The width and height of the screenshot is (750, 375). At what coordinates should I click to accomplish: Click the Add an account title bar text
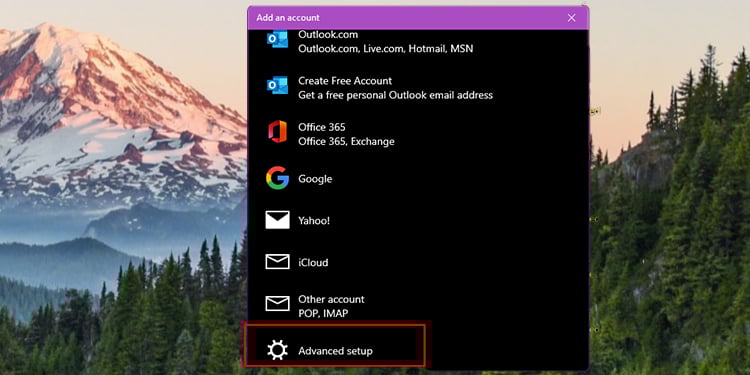(288, 18)
